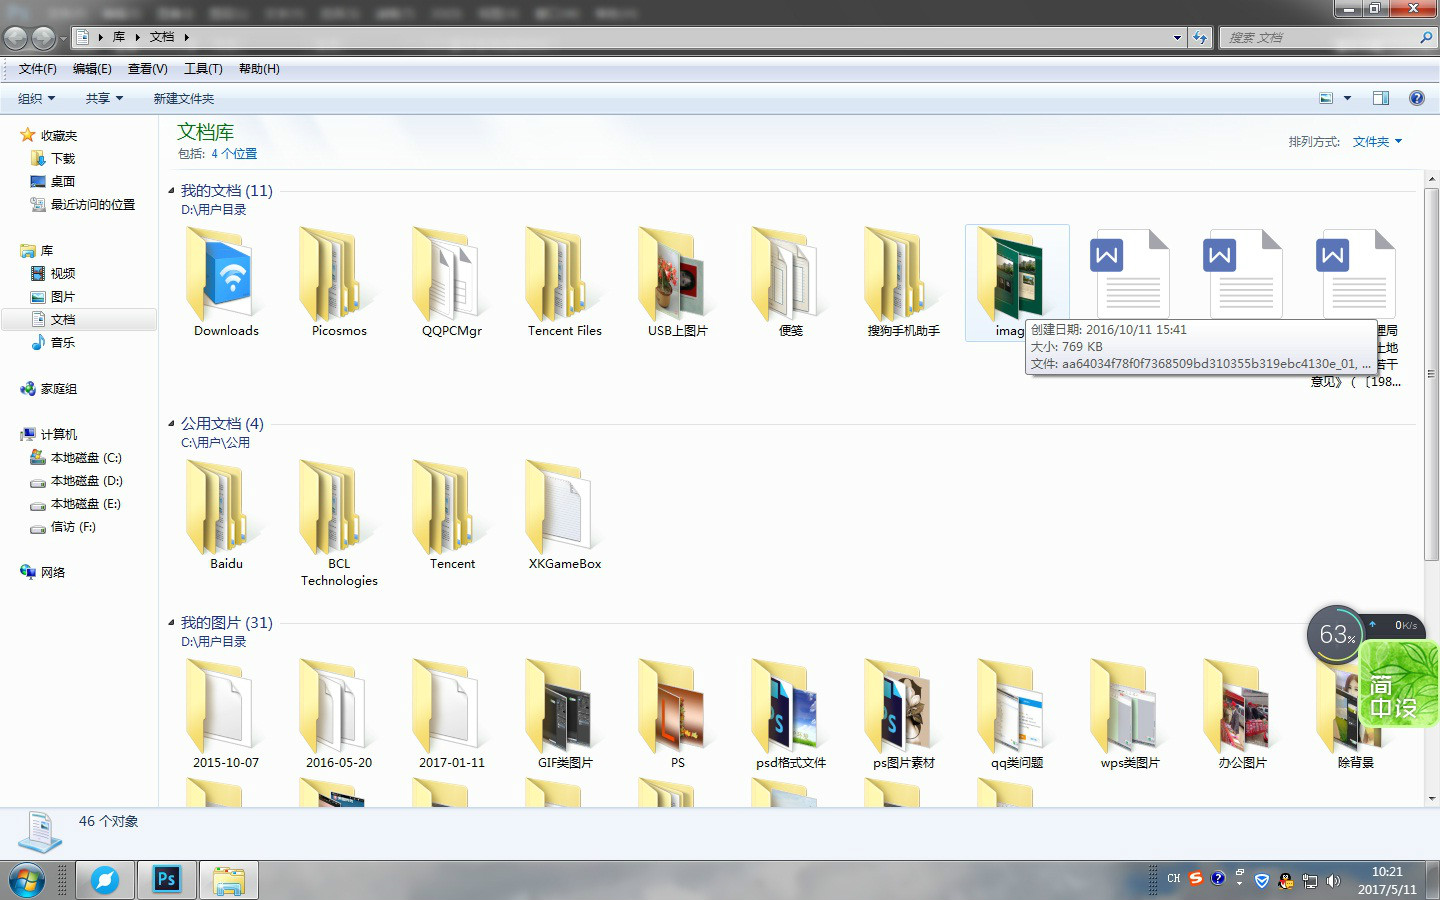The width and height of the screenshot is (1440, 900).
Task: Select 视频 library in navigation pane
Action: coord(63,274)
